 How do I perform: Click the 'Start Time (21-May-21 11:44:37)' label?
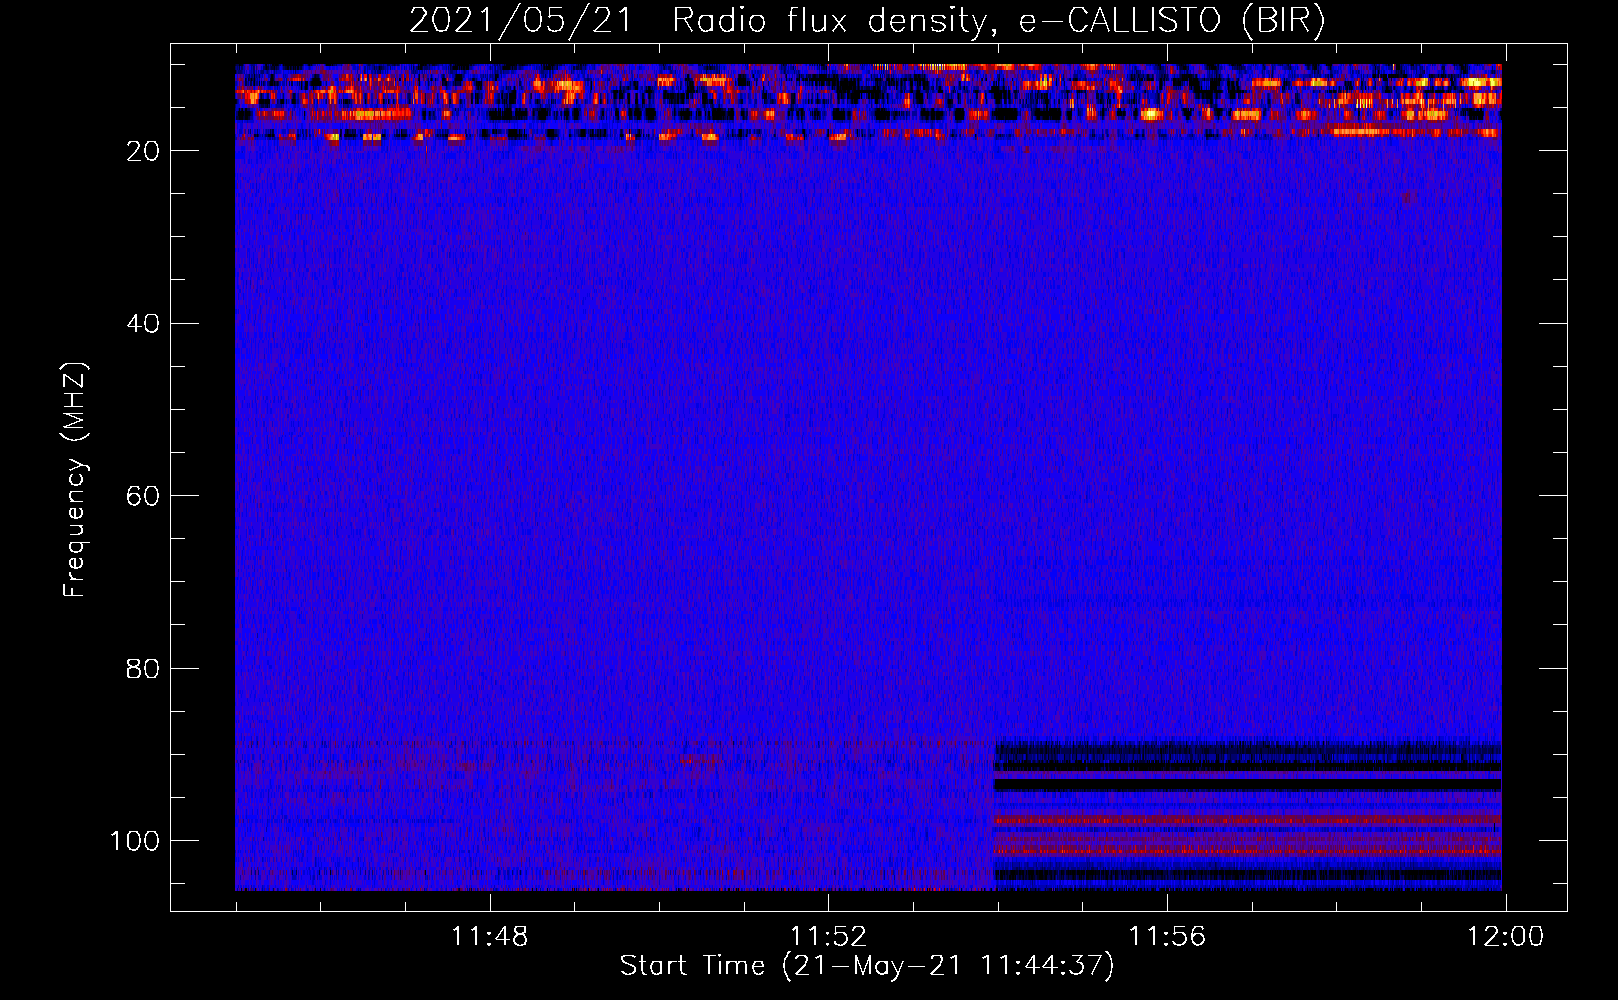coord(867,966)
